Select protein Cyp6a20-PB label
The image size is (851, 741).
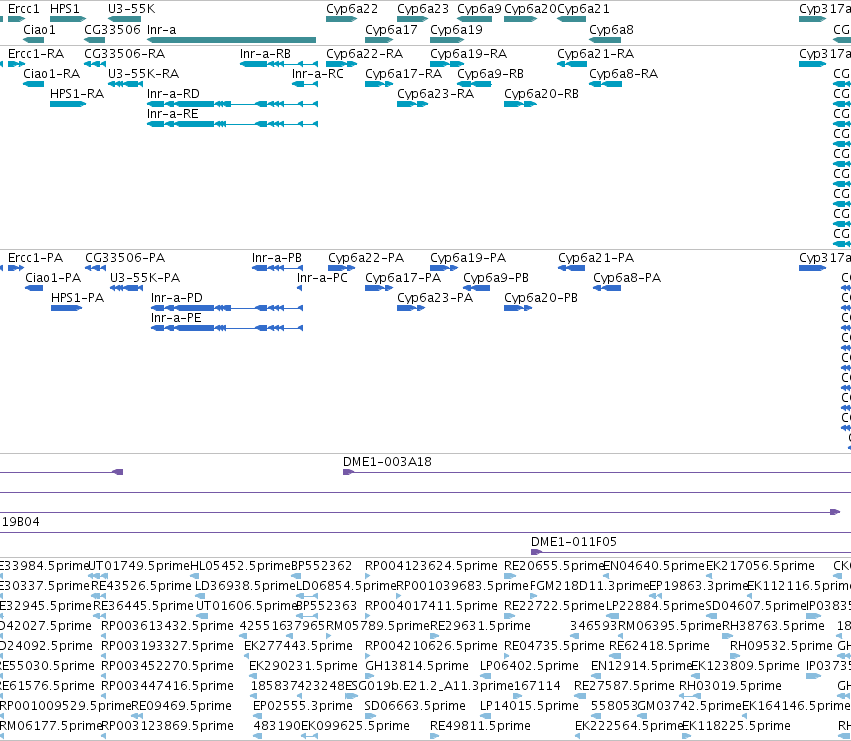tap(541, 297)
